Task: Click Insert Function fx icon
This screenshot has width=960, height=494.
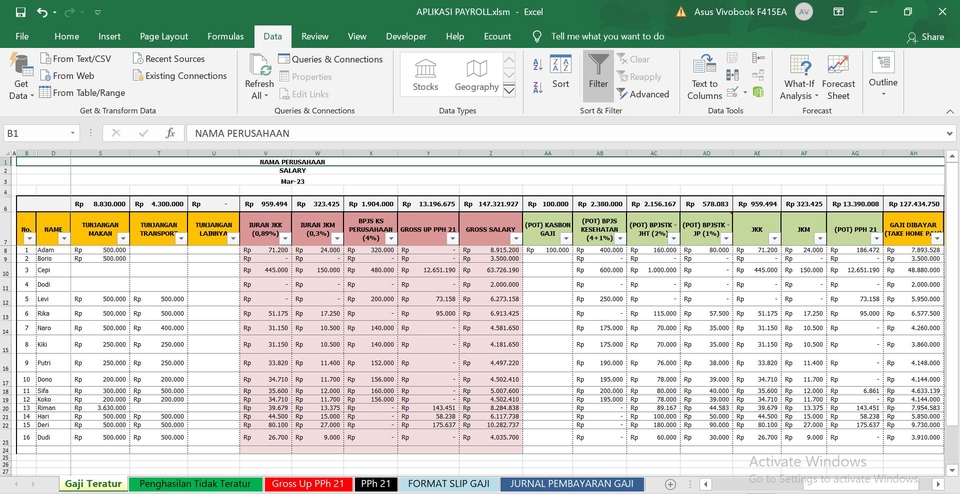Action: (x=170, y=133)
